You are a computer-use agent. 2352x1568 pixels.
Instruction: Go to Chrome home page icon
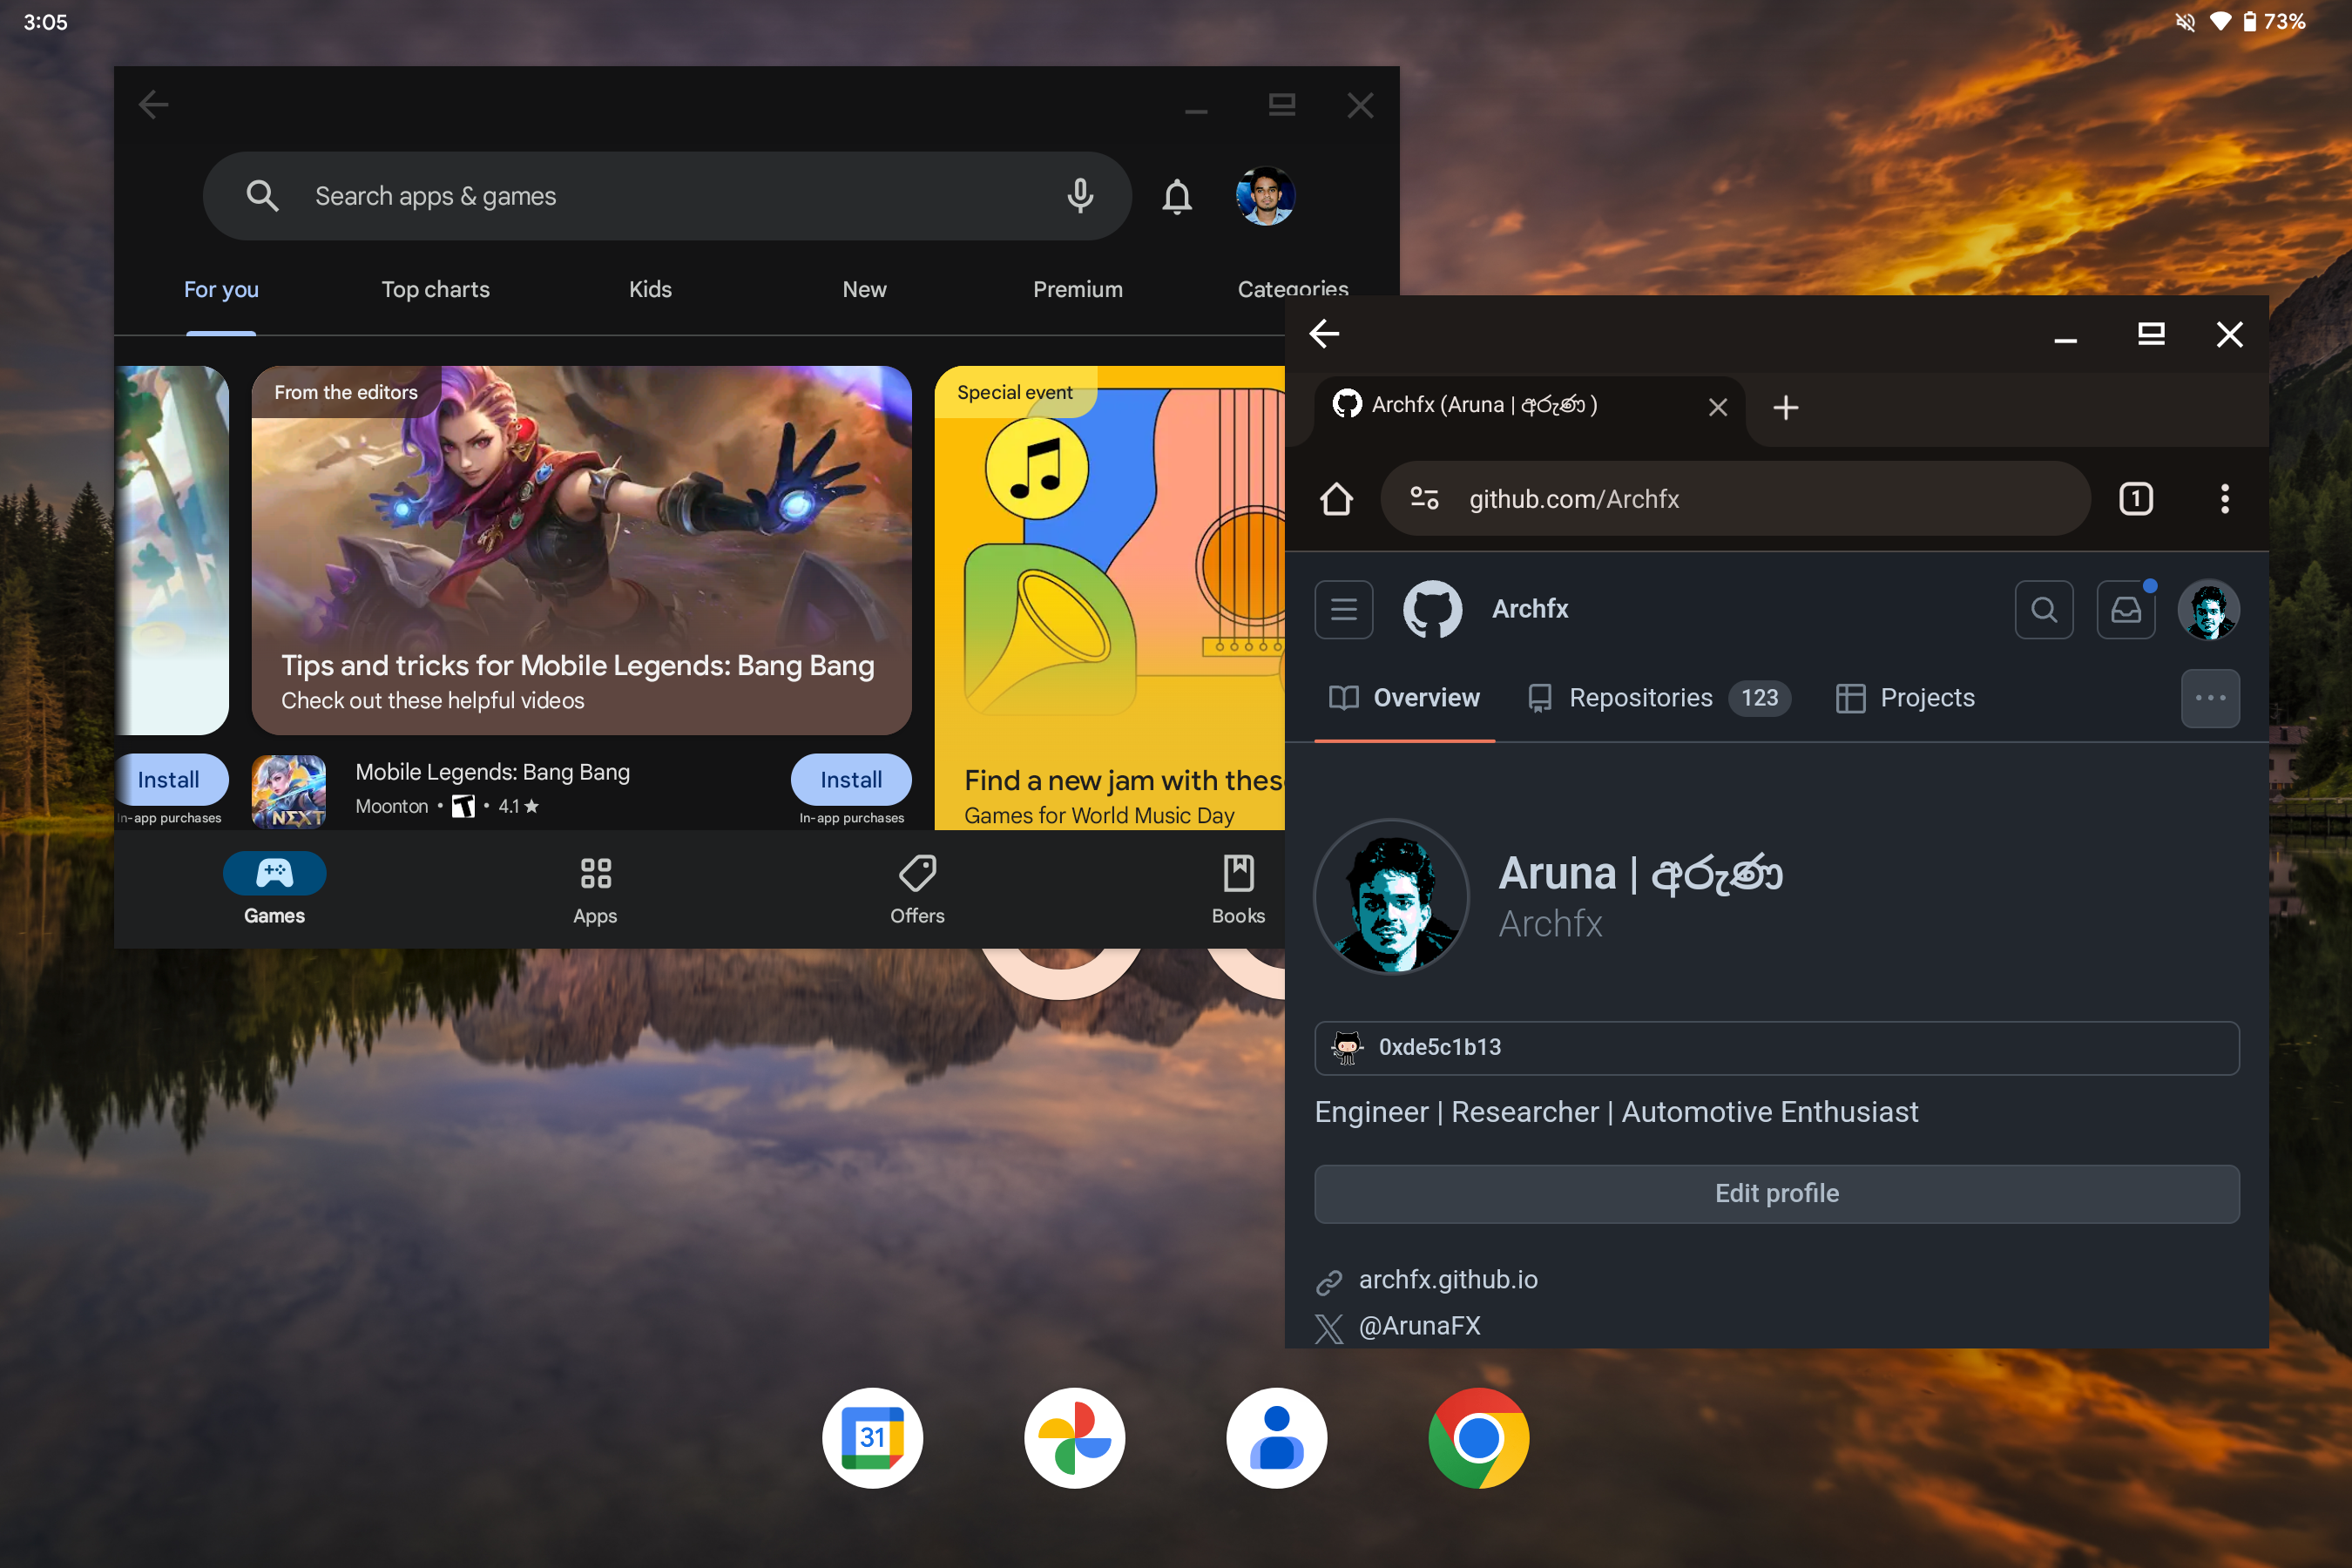[1336, 498]
